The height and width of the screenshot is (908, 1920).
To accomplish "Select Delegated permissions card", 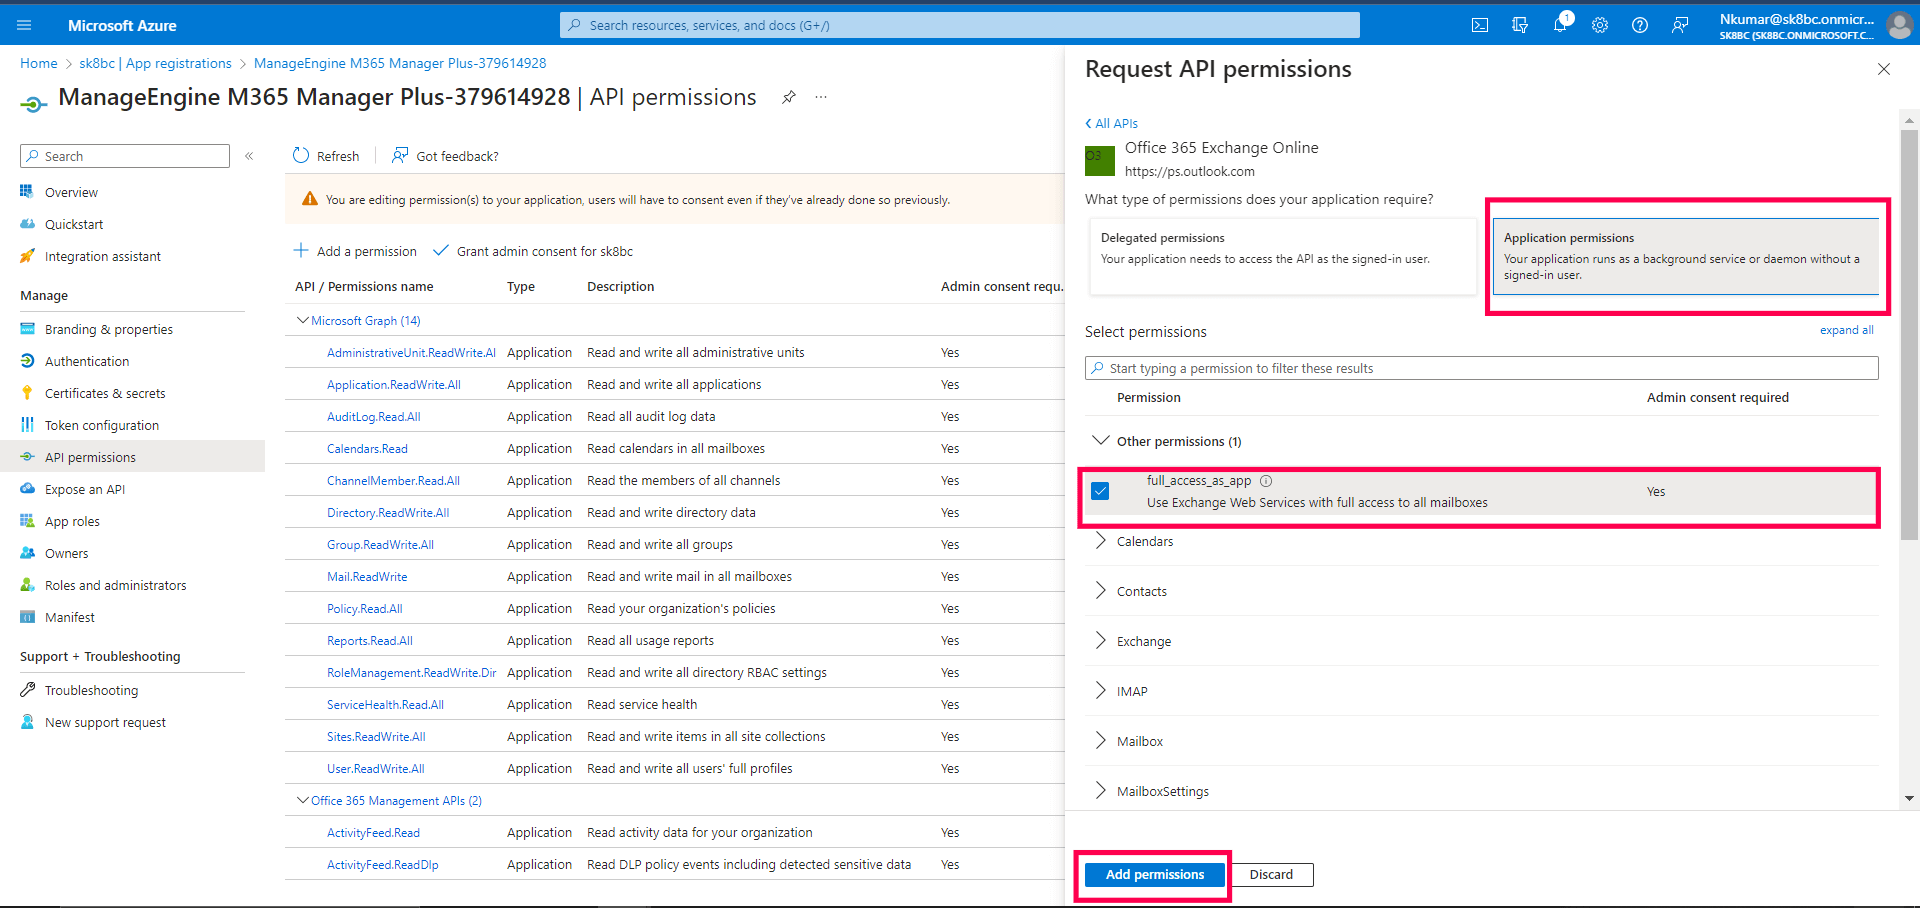I will pos(1283,257).
